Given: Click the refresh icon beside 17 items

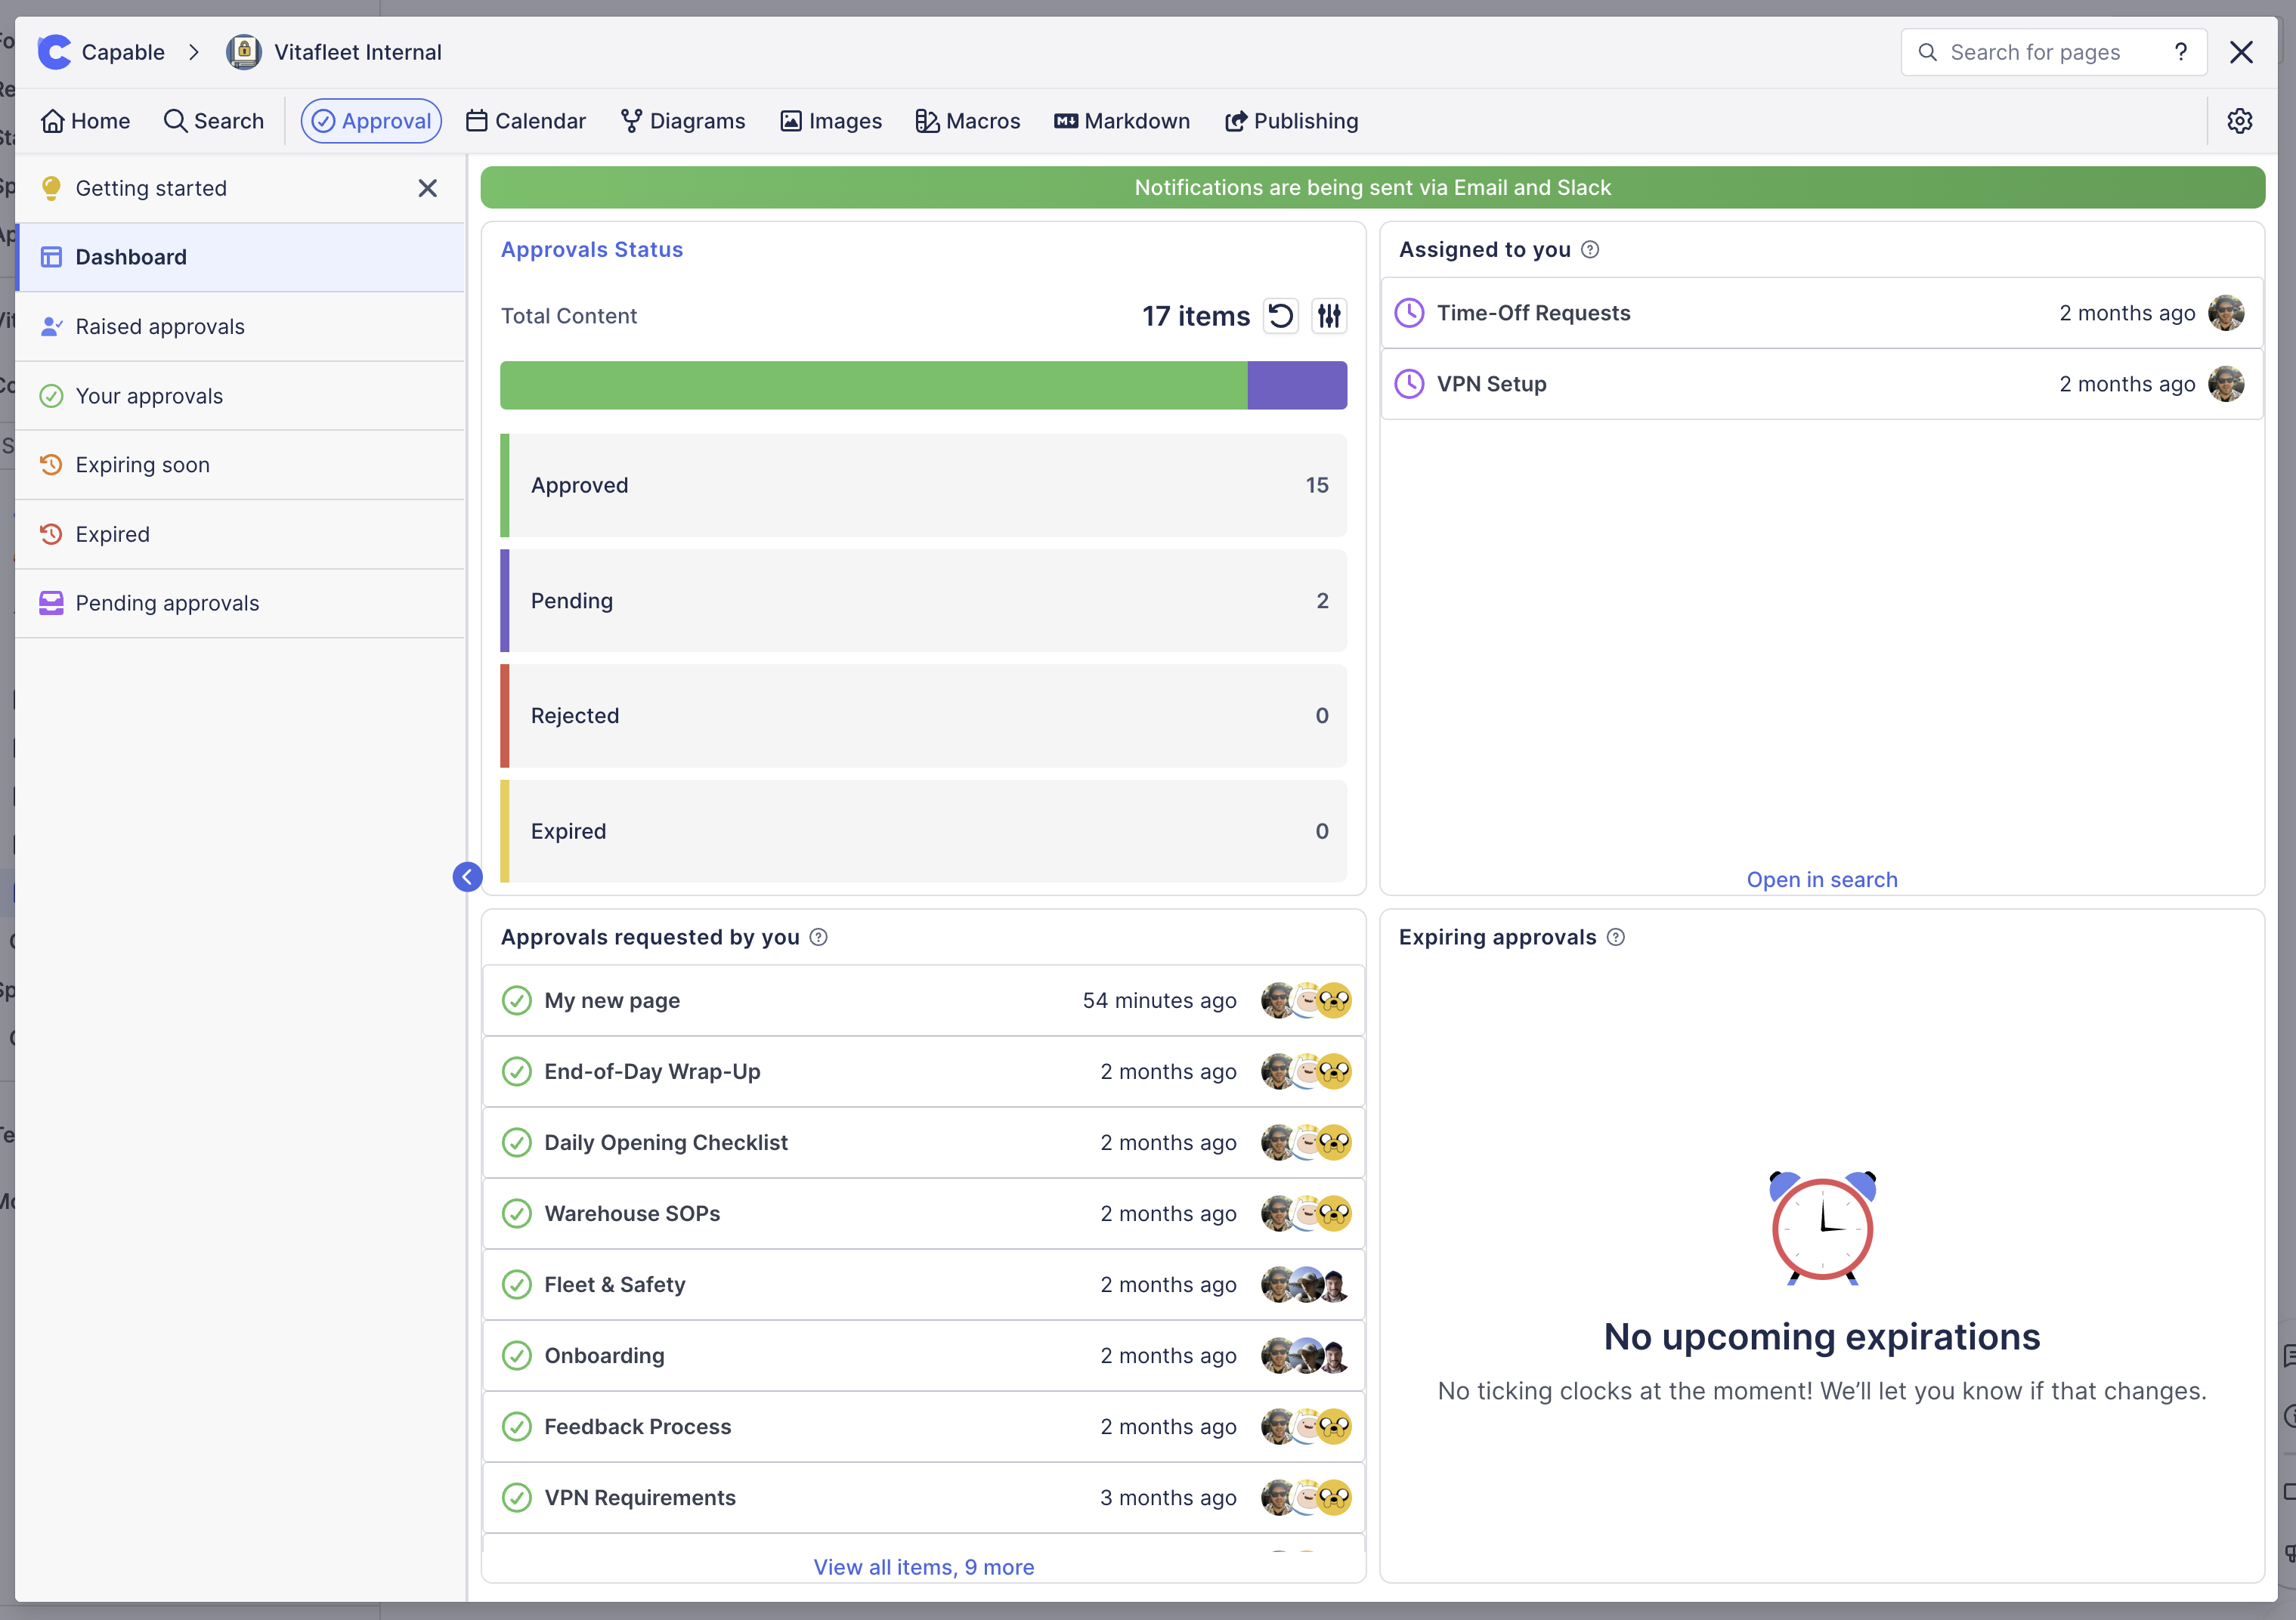Looking at the screenshot, I should tap(1280, 316).
